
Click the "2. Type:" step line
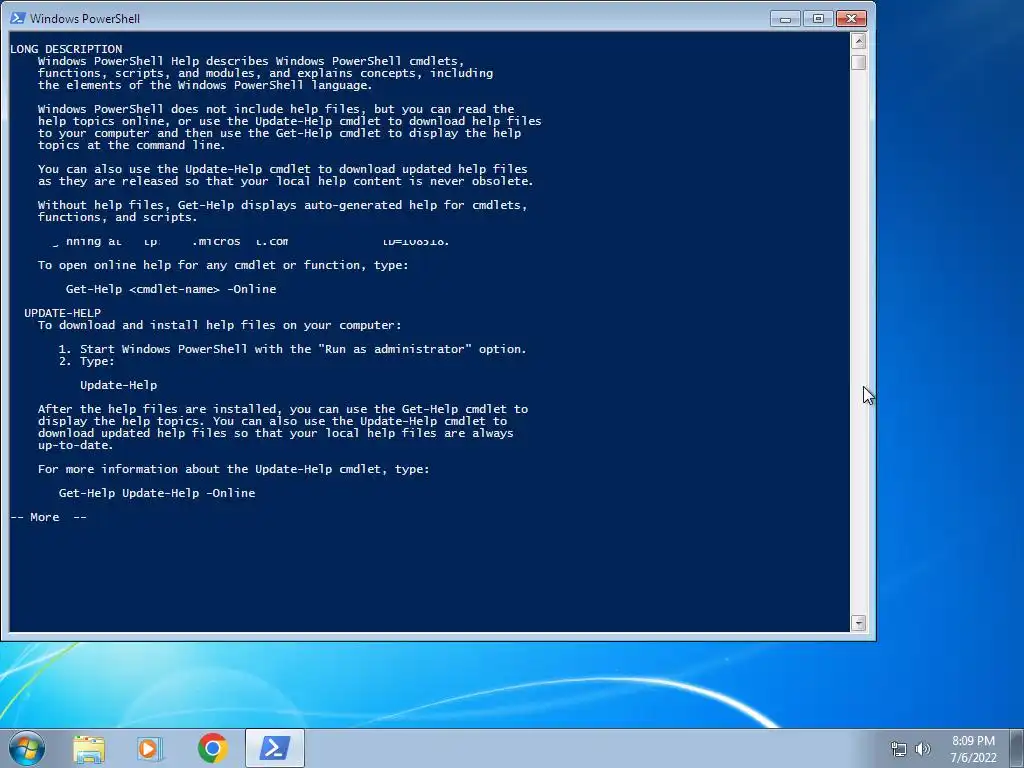click(87, 361)
